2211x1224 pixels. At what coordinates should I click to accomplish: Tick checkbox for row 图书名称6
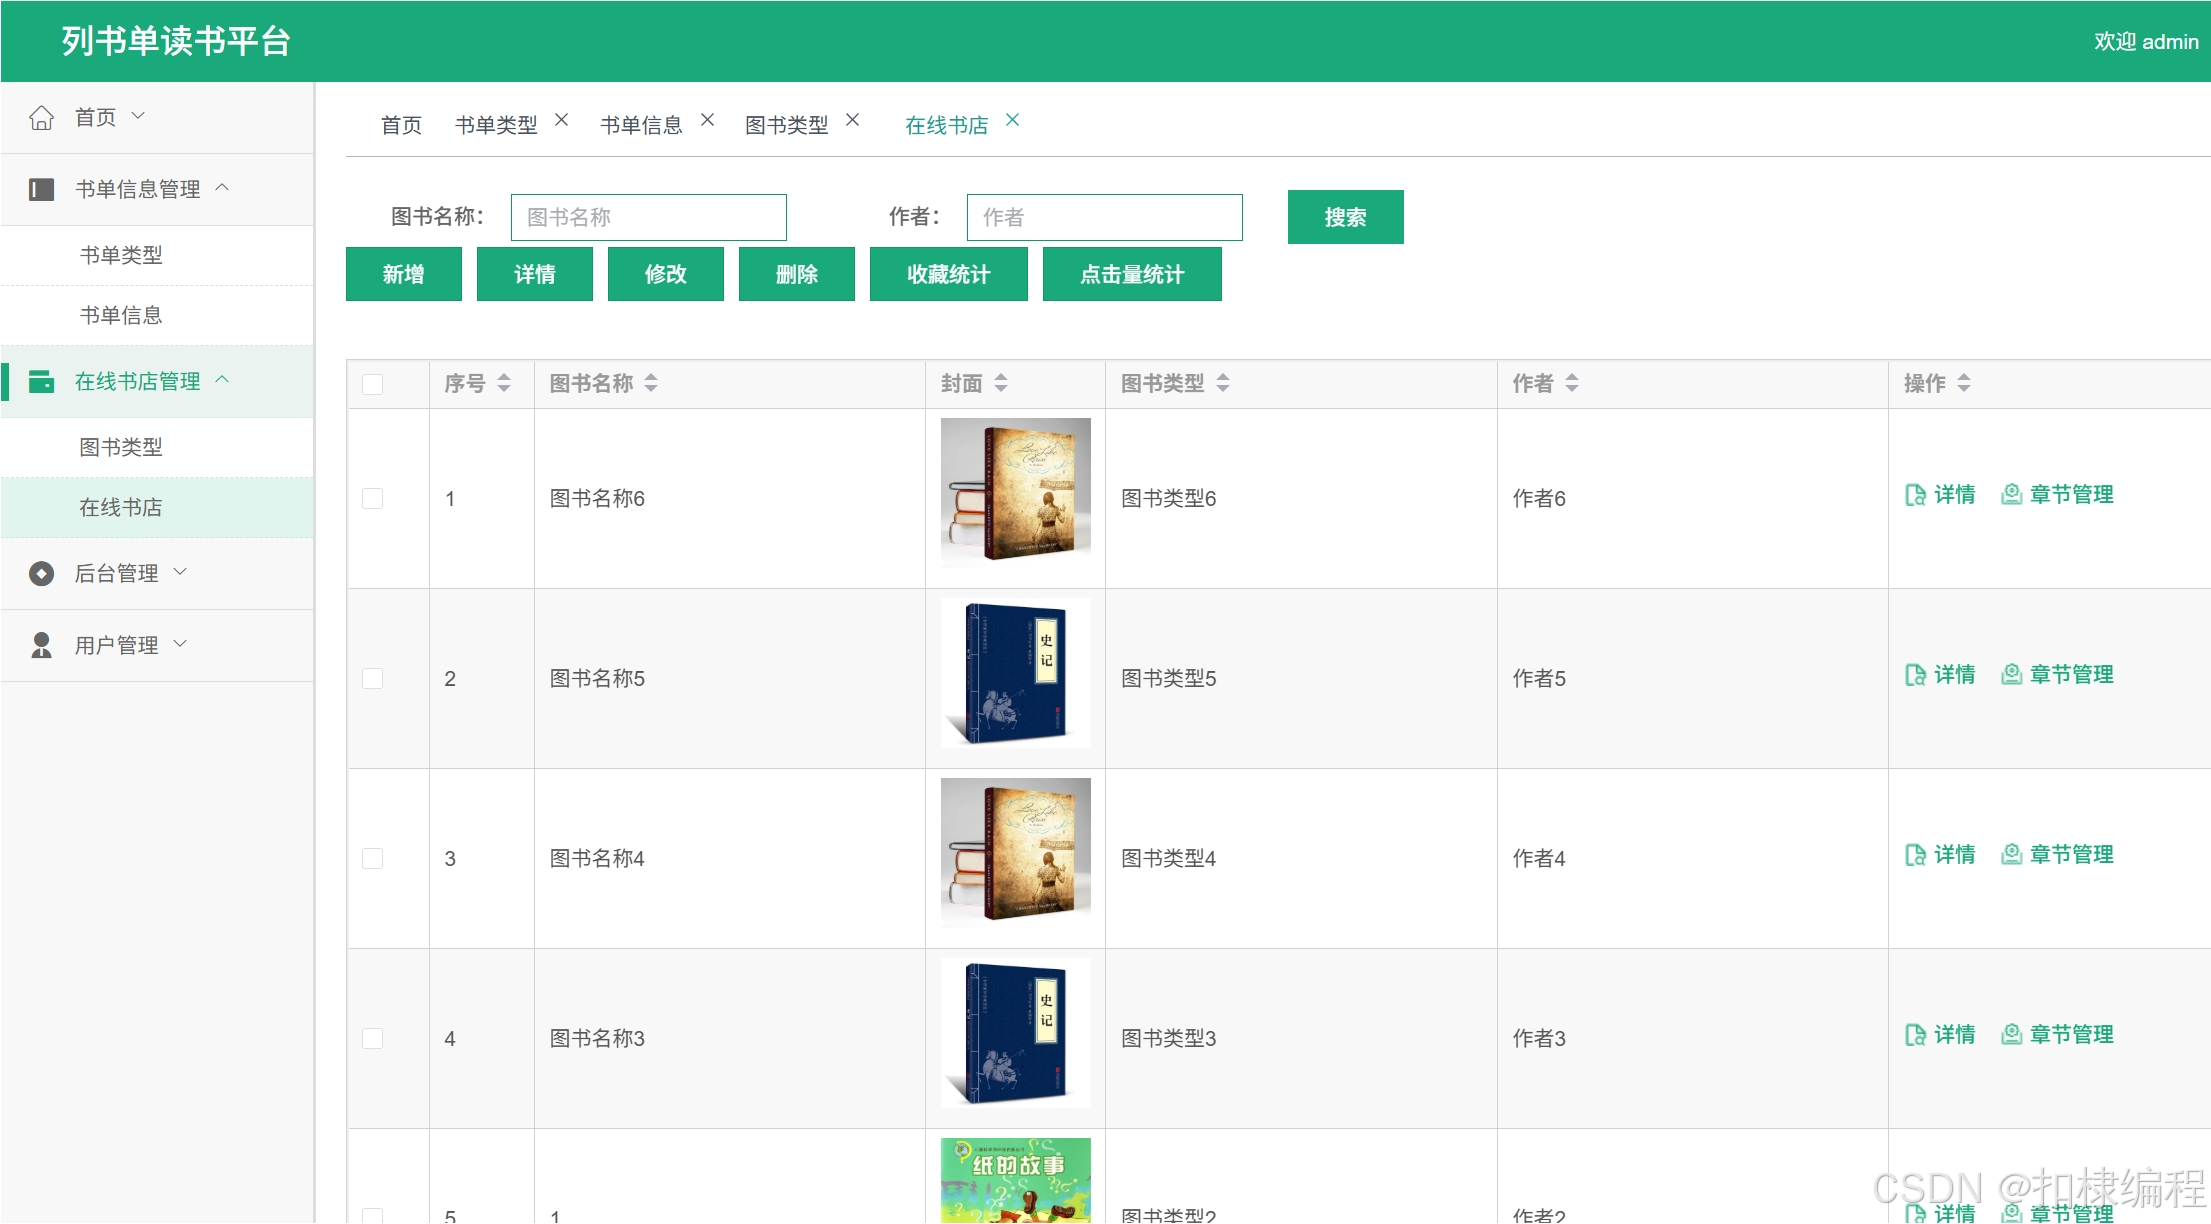coord(373,498)
